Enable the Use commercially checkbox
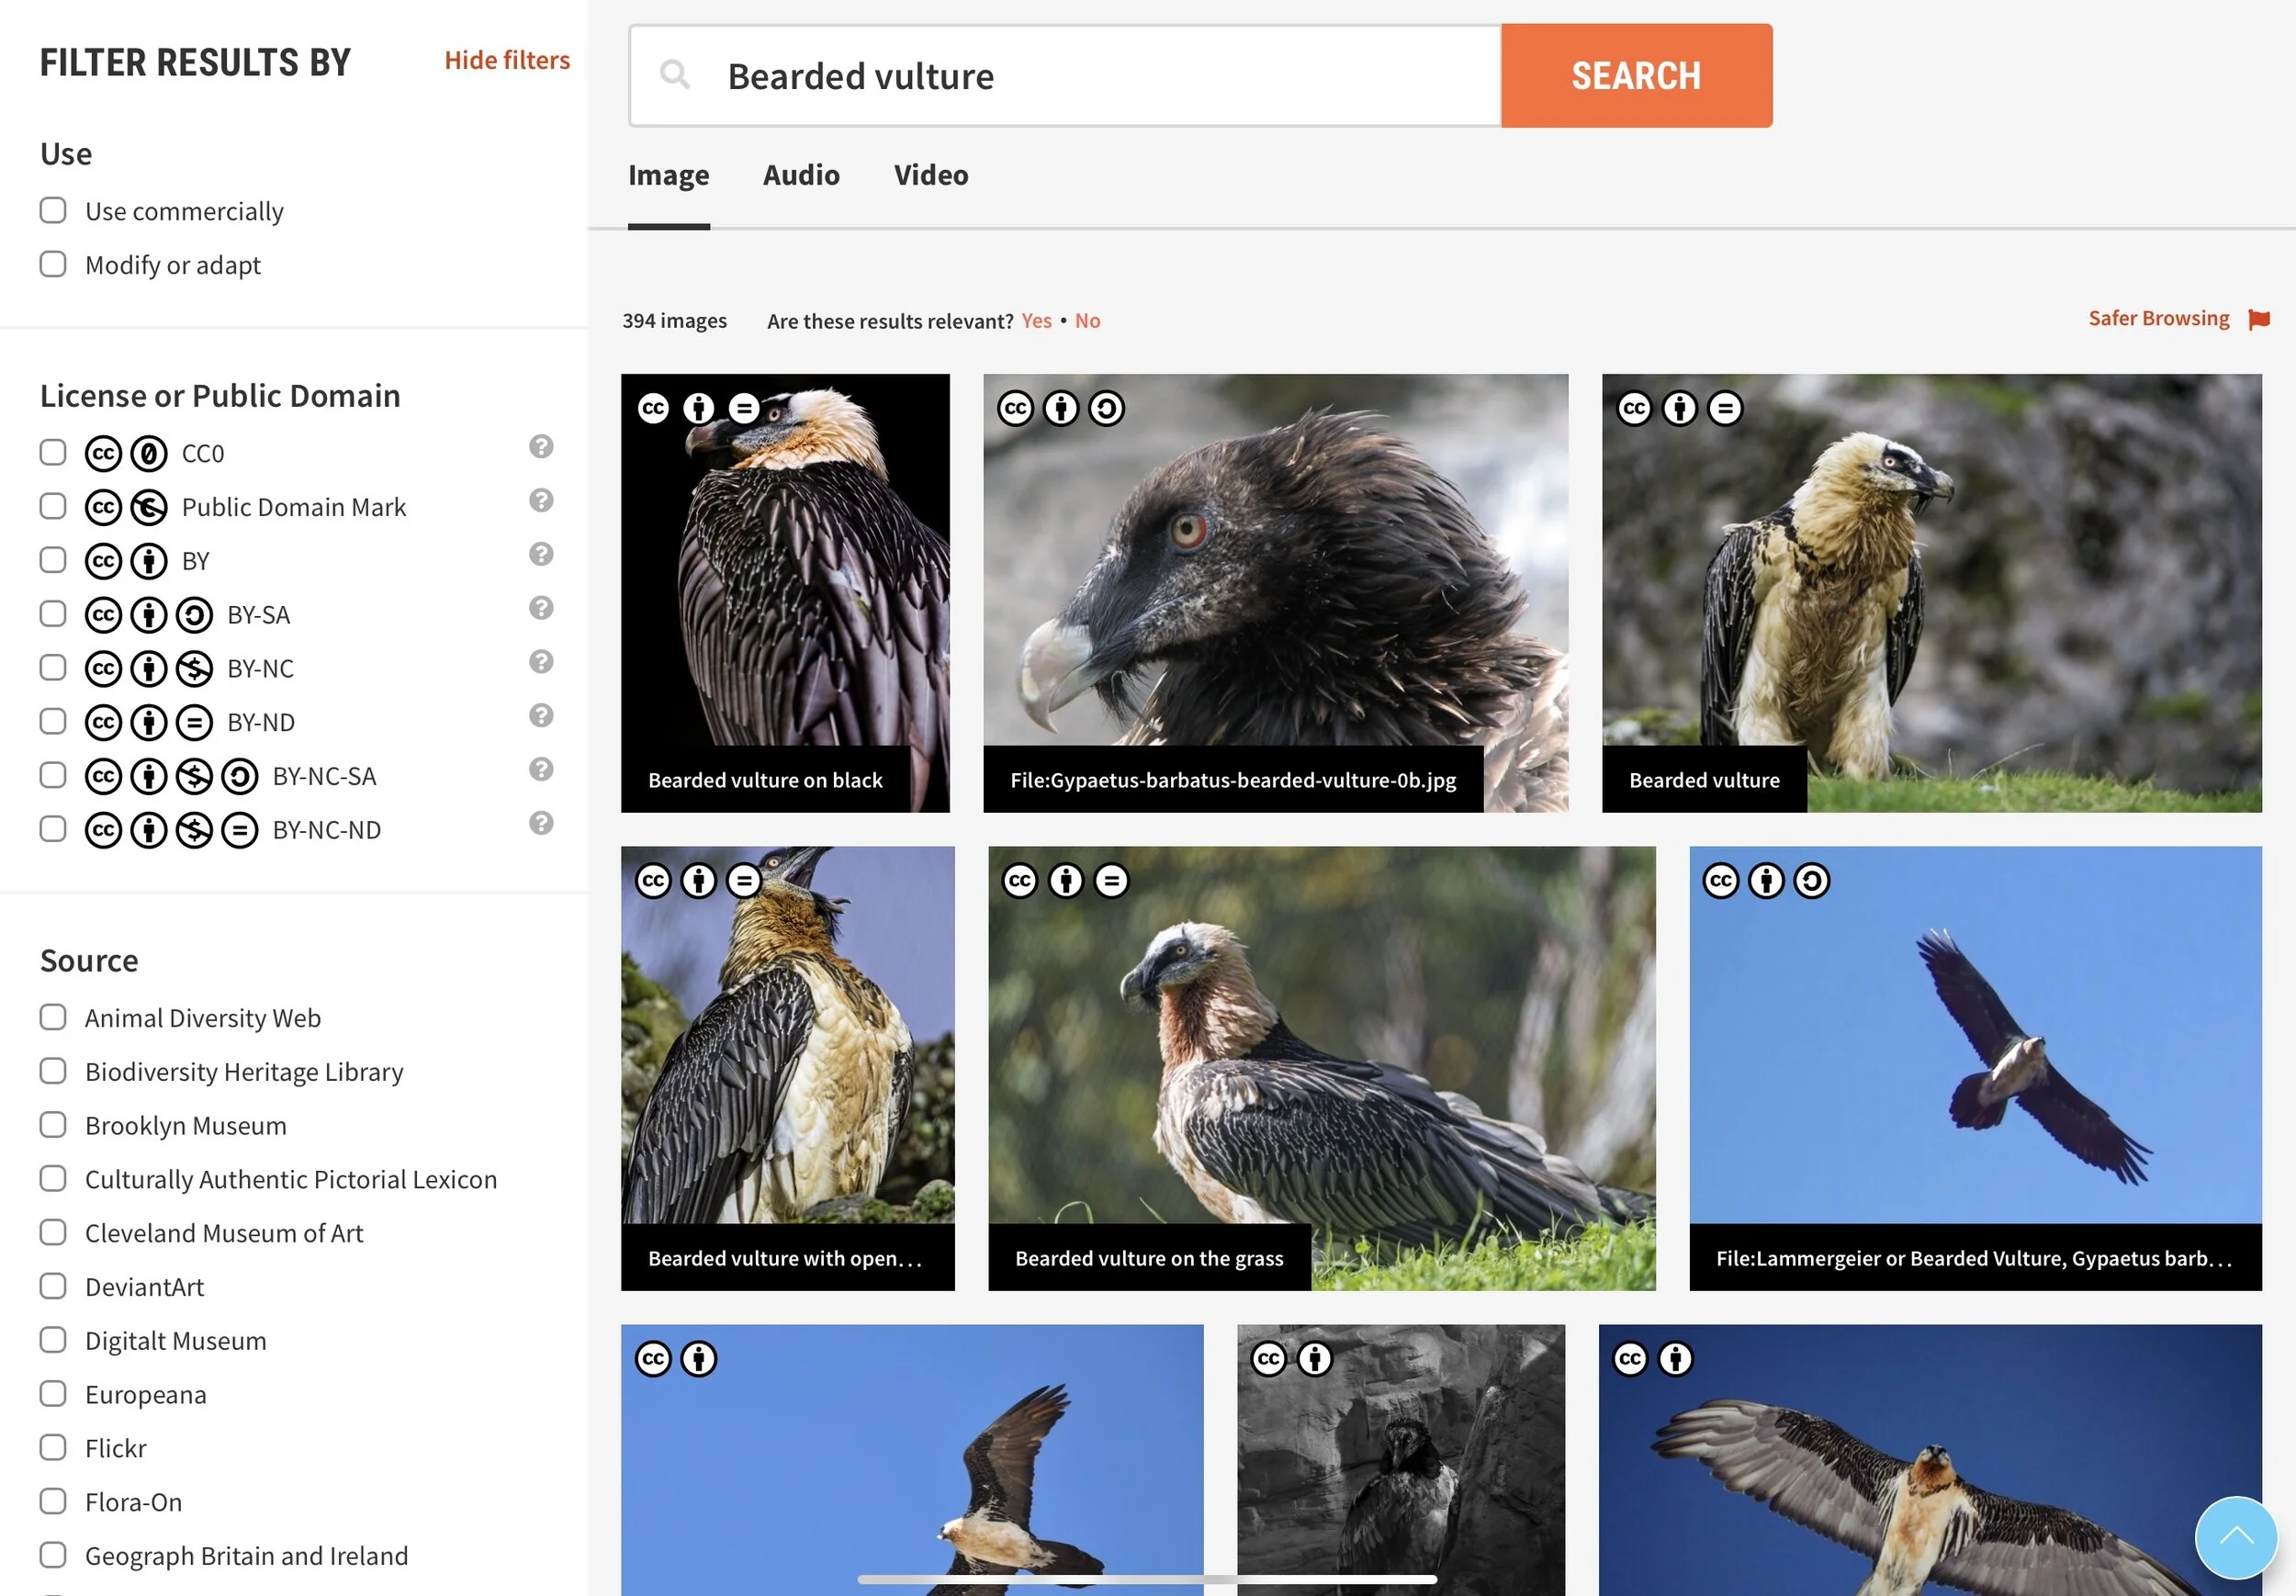 (x=53, y=211)
